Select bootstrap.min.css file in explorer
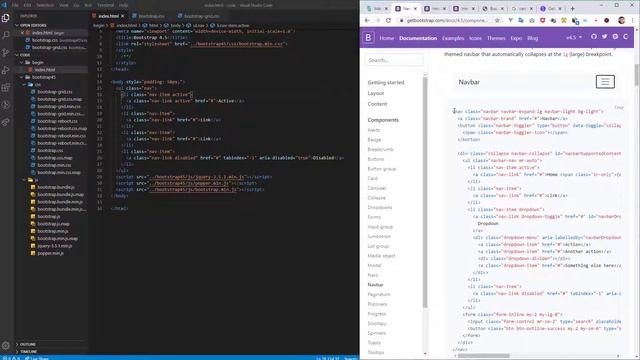640x360 pixels. 51,165
